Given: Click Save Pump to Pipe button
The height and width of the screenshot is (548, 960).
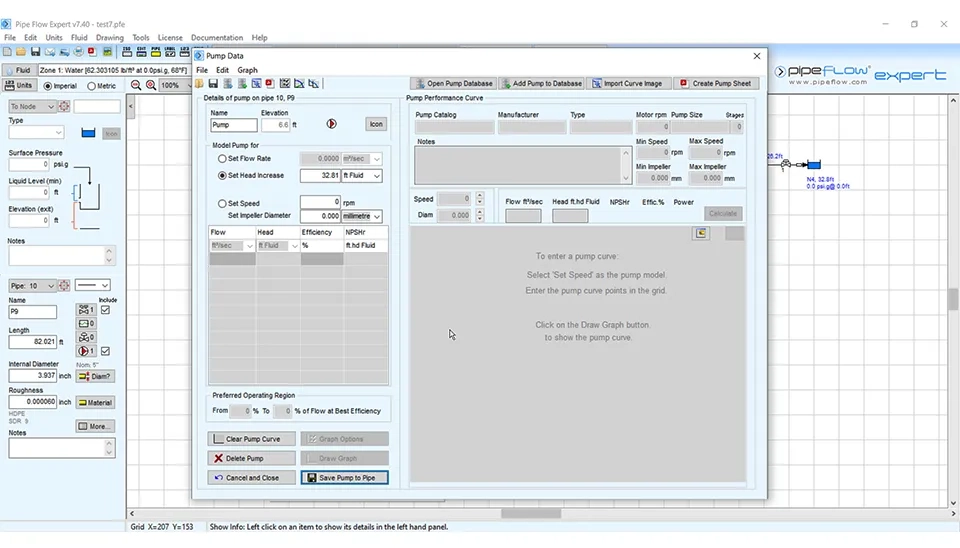Looking at the screenshot, I should point(344,478).
